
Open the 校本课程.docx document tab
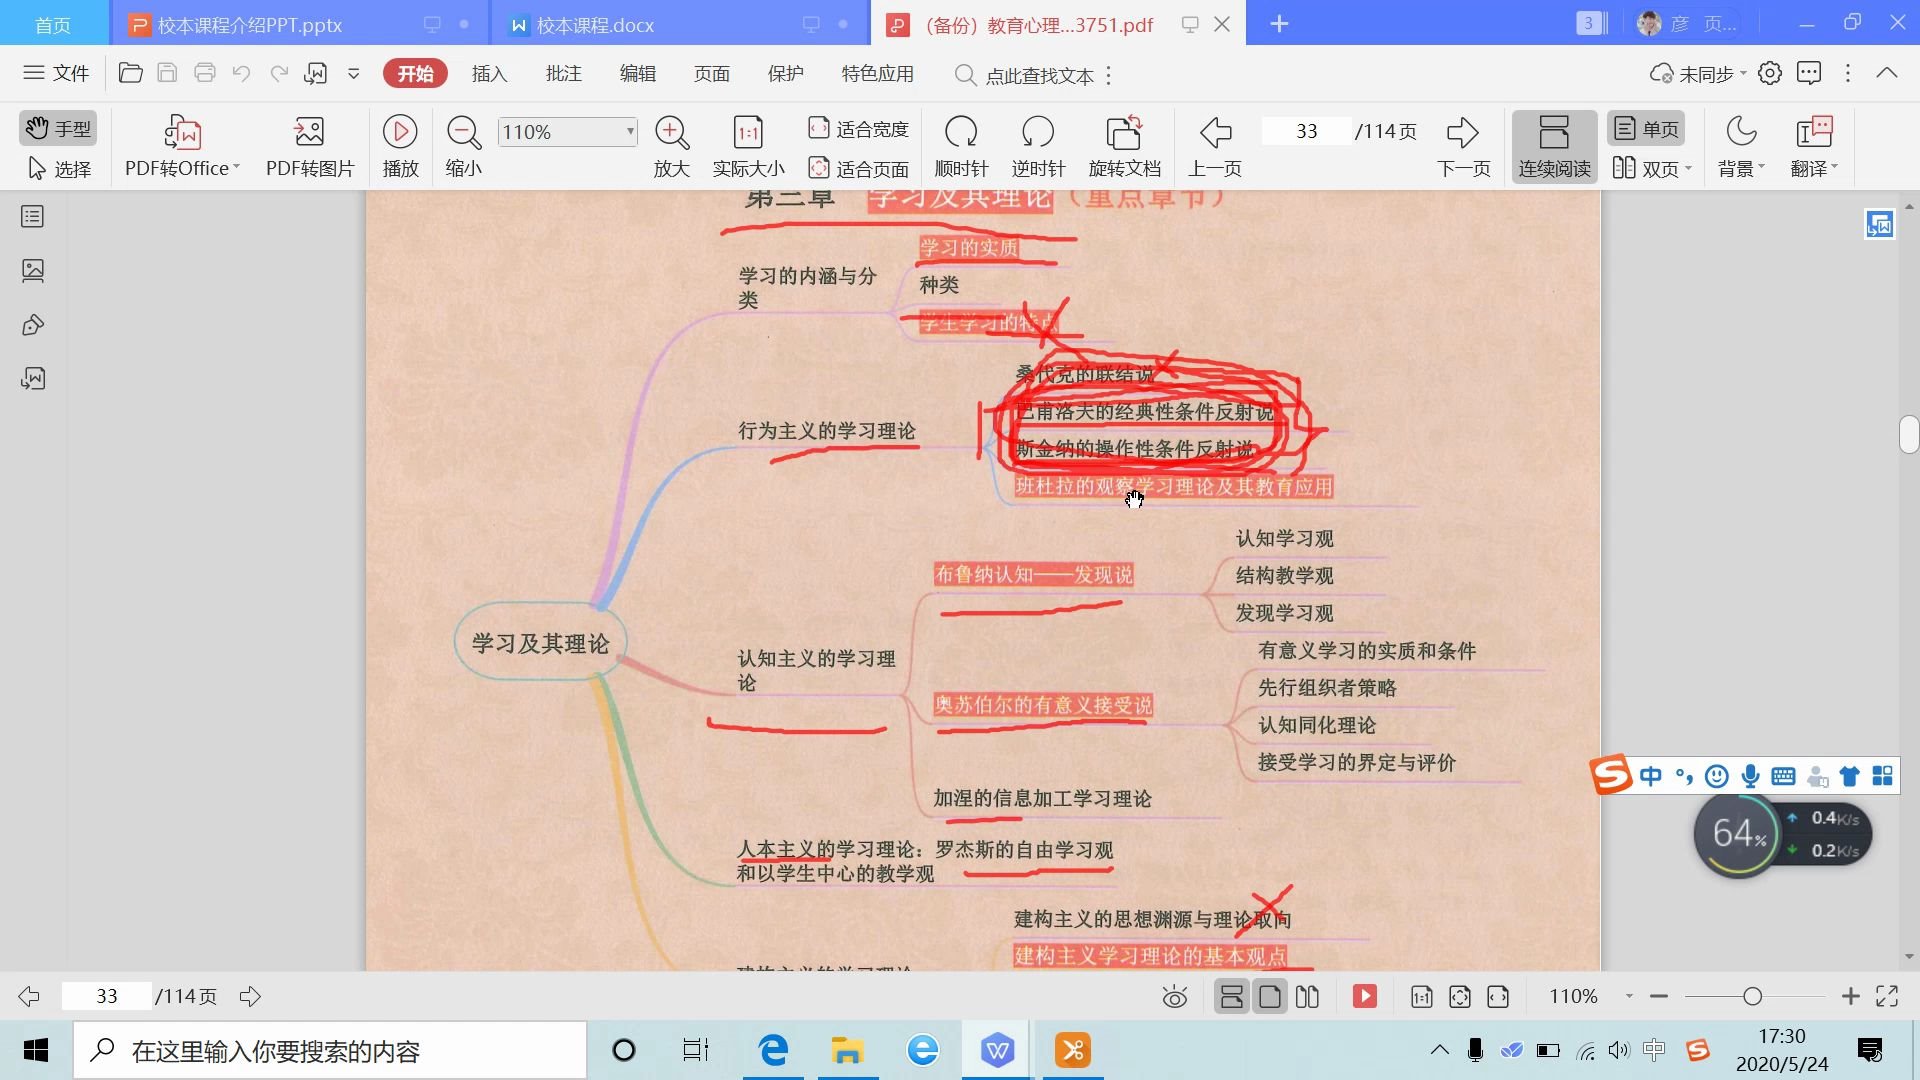click(594, 23)
